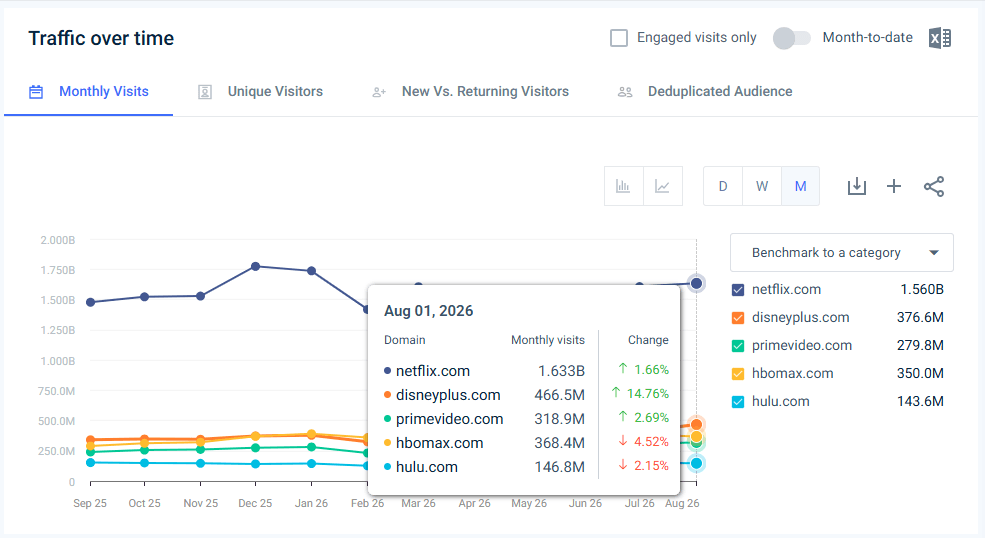Toggle Month-to-date switch
This screenshot has width=985, height=538.
point(792,38)
